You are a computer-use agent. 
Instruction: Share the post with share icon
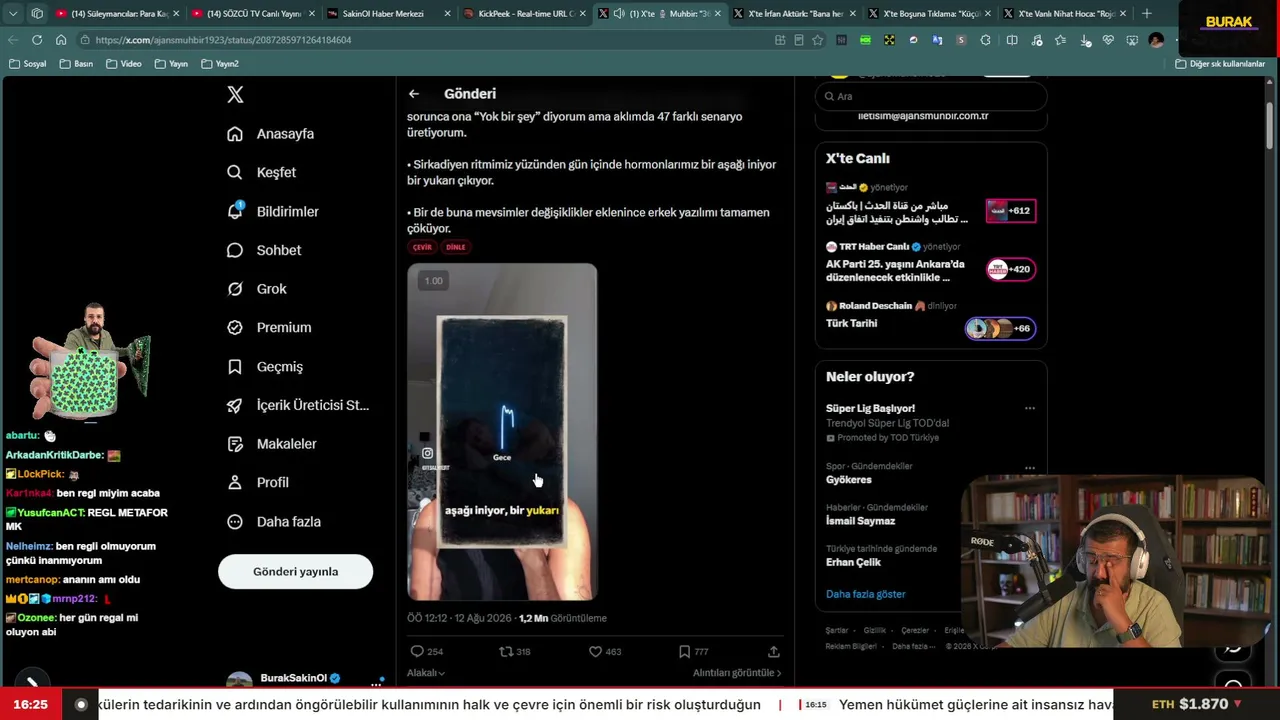(x=773, y=651)
